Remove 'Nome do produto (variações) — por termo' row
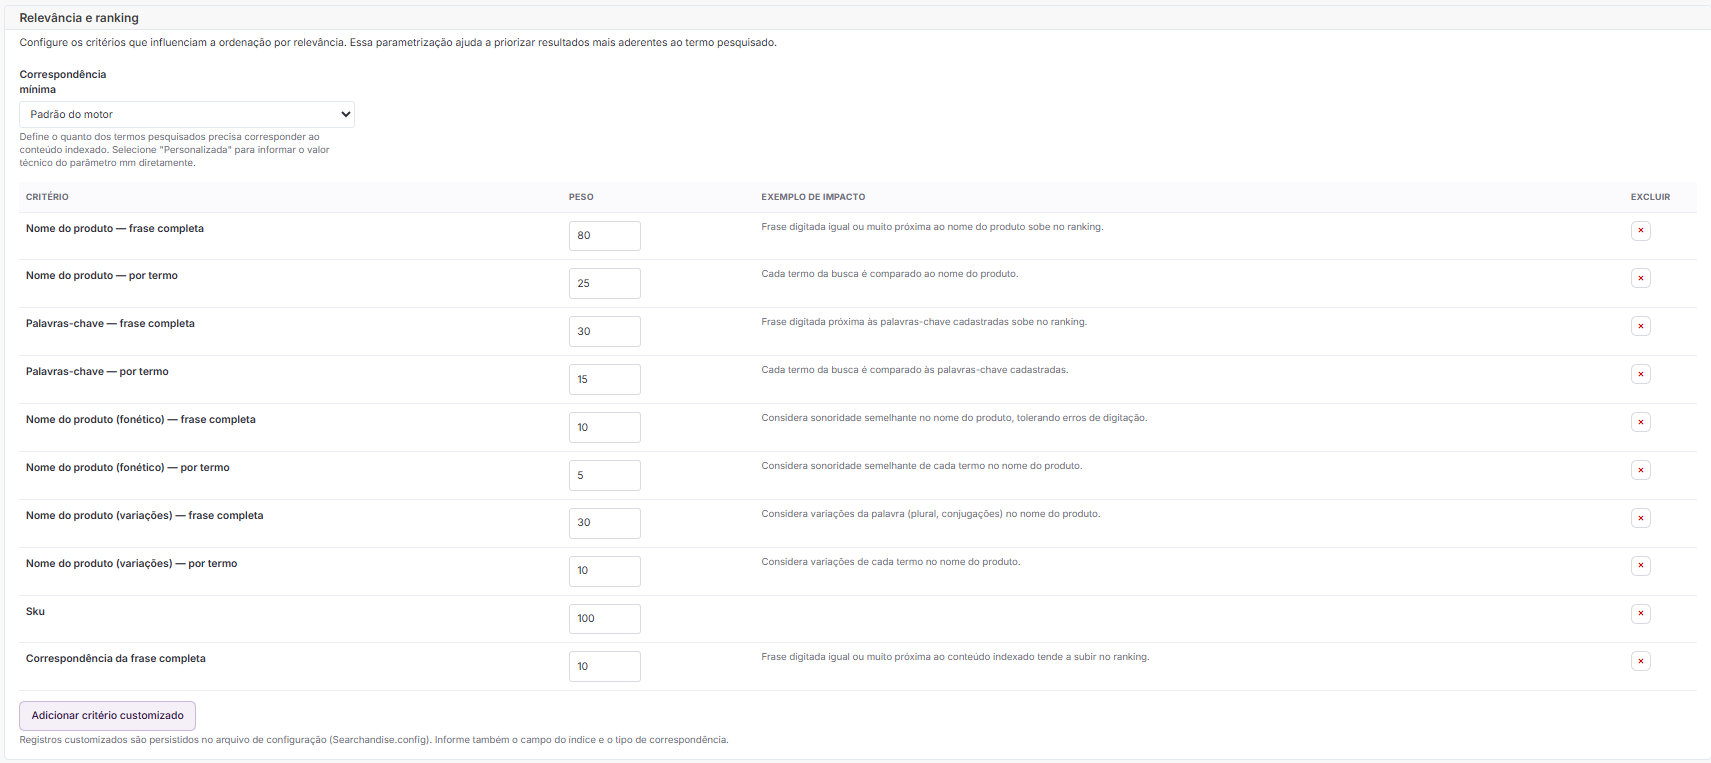Viewport: 1711px width, 763px height. click(x=1640, y=566)
